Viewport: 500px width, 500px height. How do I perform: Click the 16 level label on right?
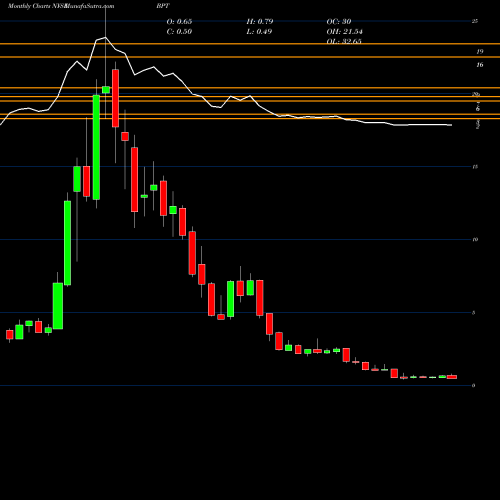(x=480, y=65)
